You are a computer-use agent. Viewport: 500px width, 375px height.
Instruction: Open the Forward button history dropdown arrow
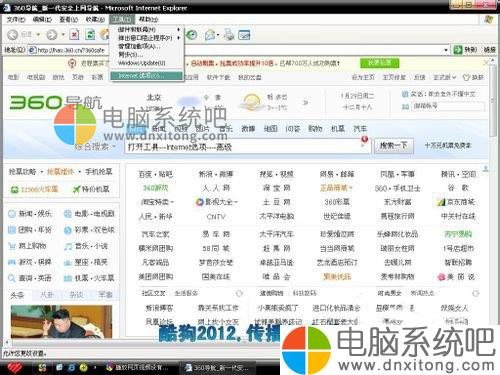[62, 35]
